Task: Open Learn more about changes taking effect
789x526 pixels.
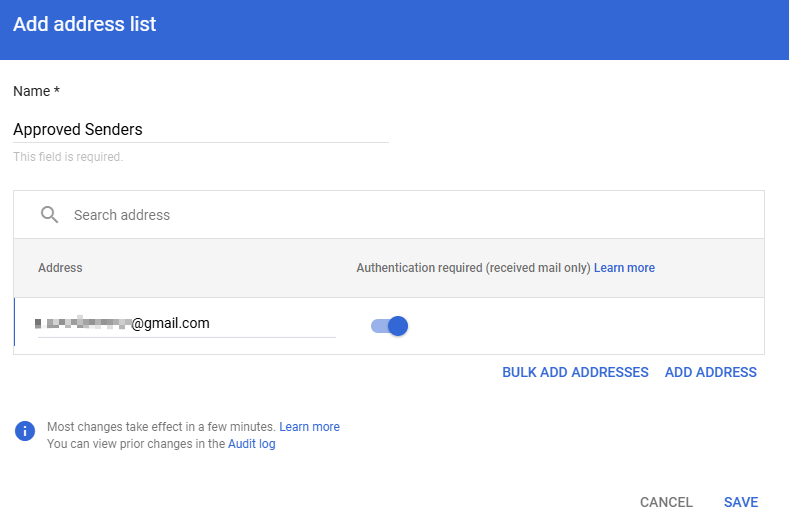Action: click(x=309, y=427)
